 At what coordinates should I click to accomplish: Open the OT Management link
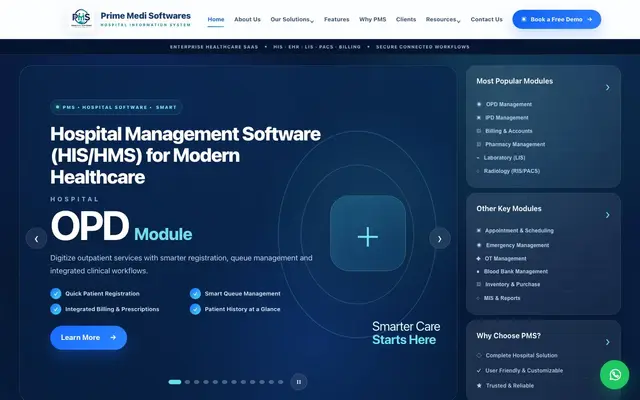coord(506,259)
